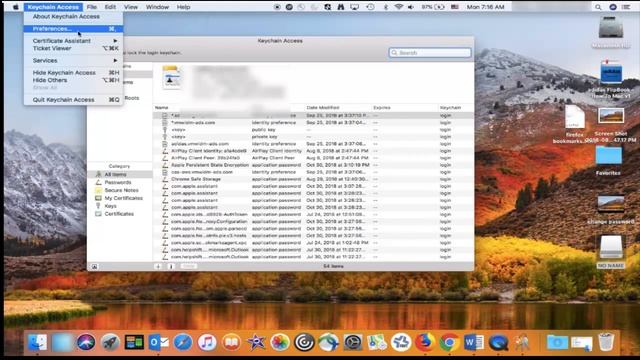Open Microsoft Word from the Dock
The width and height of the screenshot is (640, 360).
point(473,342)
